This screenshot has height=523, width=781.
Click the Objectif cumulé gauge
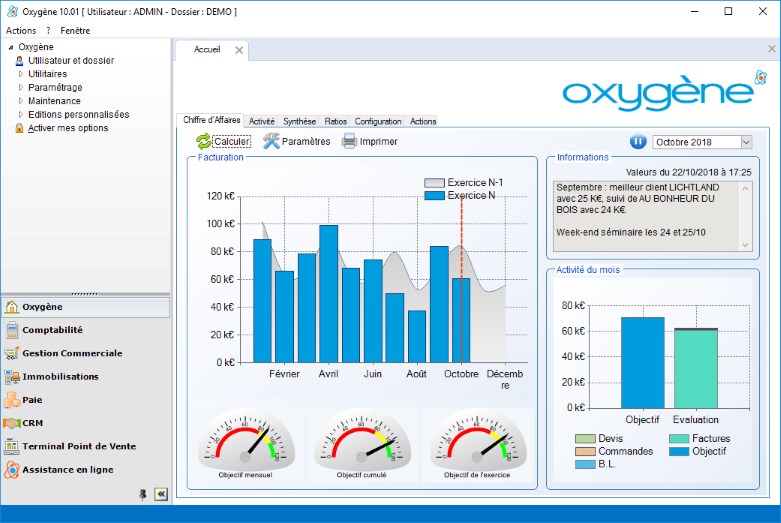(x=362, y=439)
